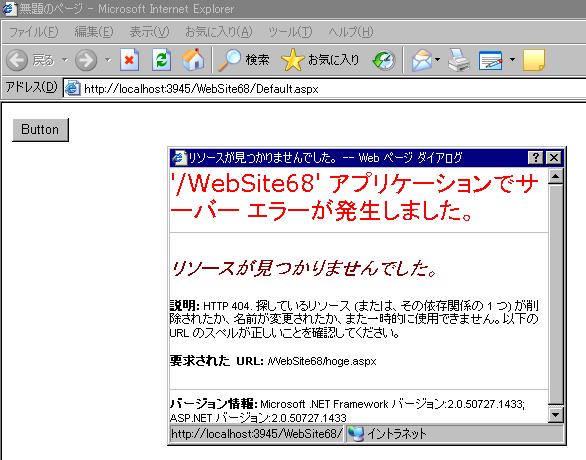Open the History clock icon
This screenshot has width=586, height=460.
(x=384, y=60)
